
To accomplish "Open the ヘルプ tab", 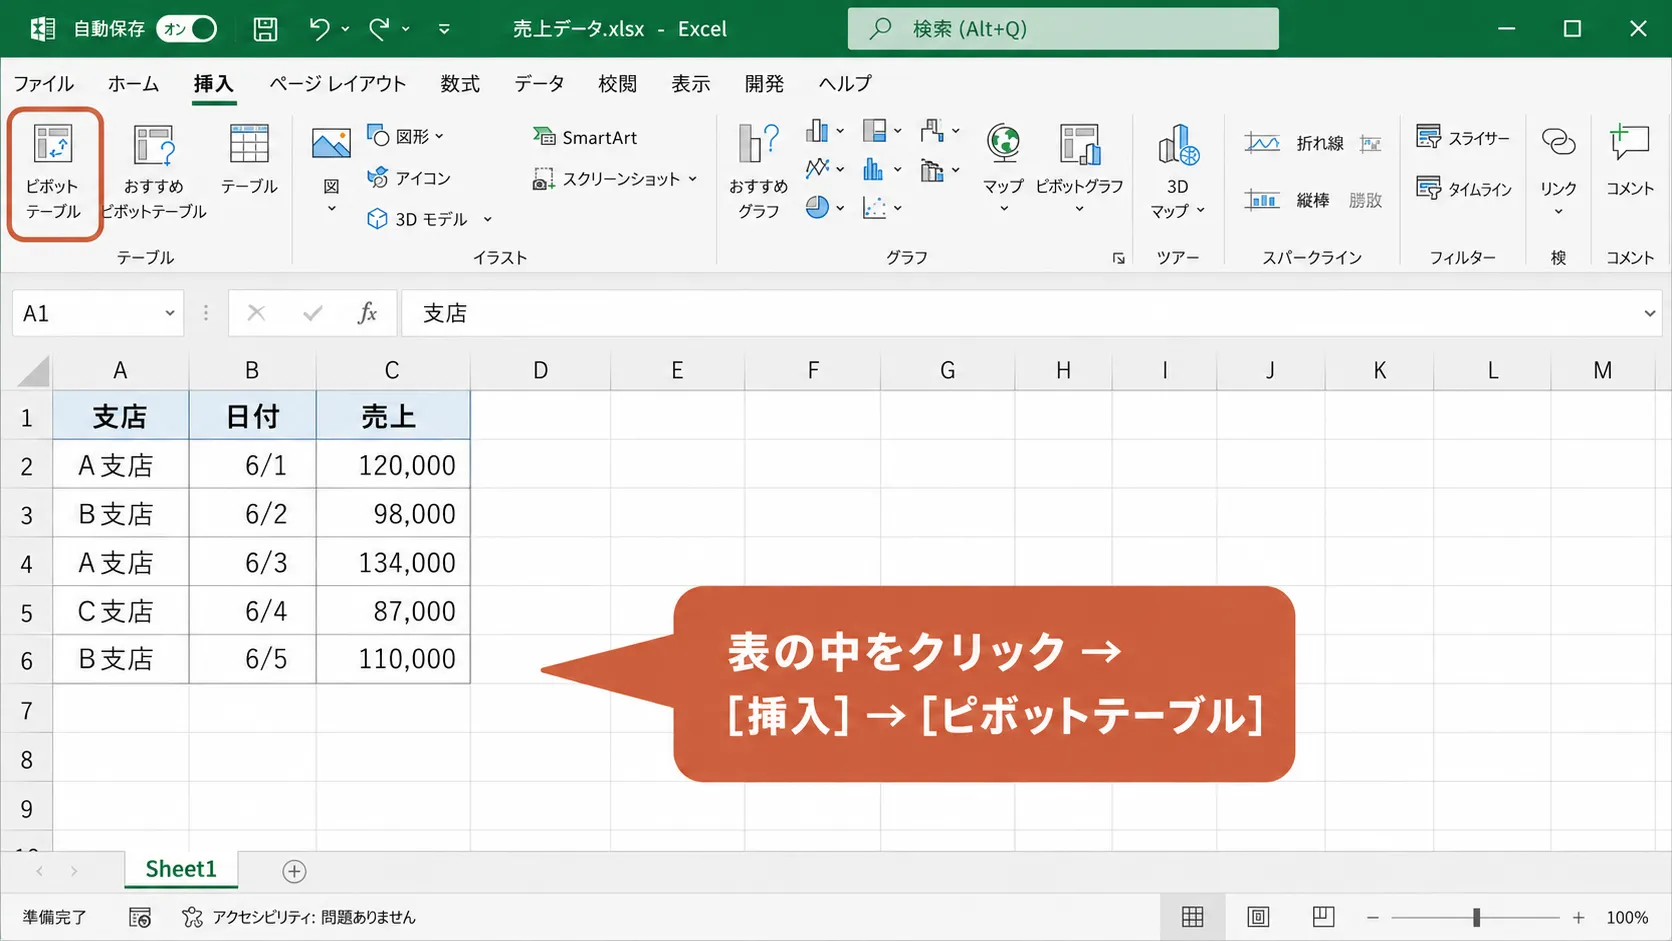I will click(x=845, y=84).
